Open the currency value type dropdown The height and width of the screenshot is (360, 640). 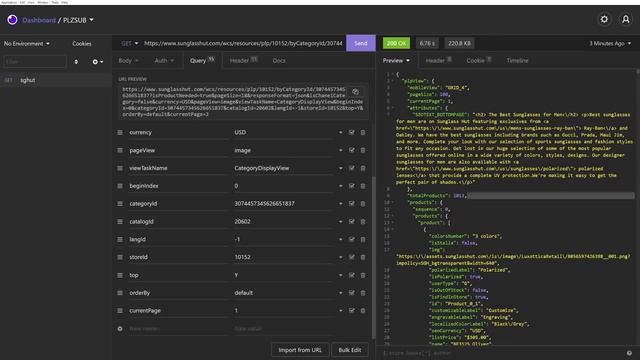coord(340,132)
